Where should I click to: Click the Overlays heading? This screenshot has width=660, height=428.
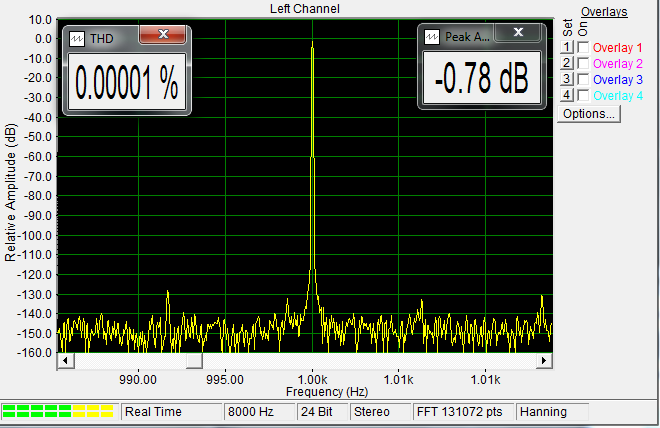[604, 12]
